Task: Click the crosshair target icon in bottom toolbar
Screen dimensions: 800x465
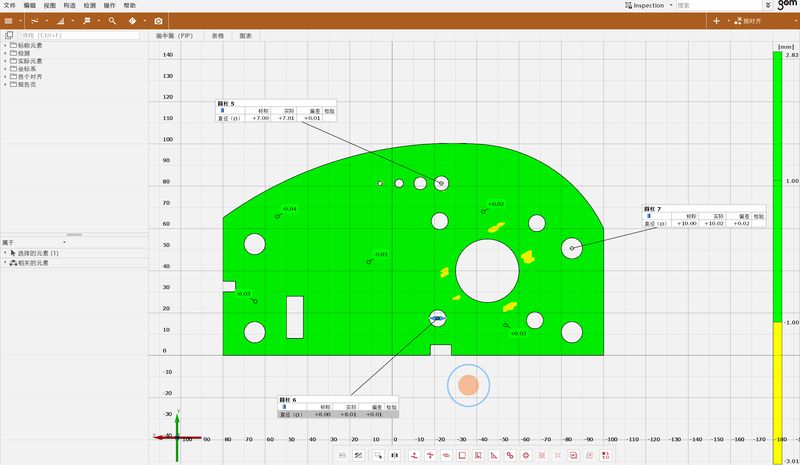Action: click(527, 456)
